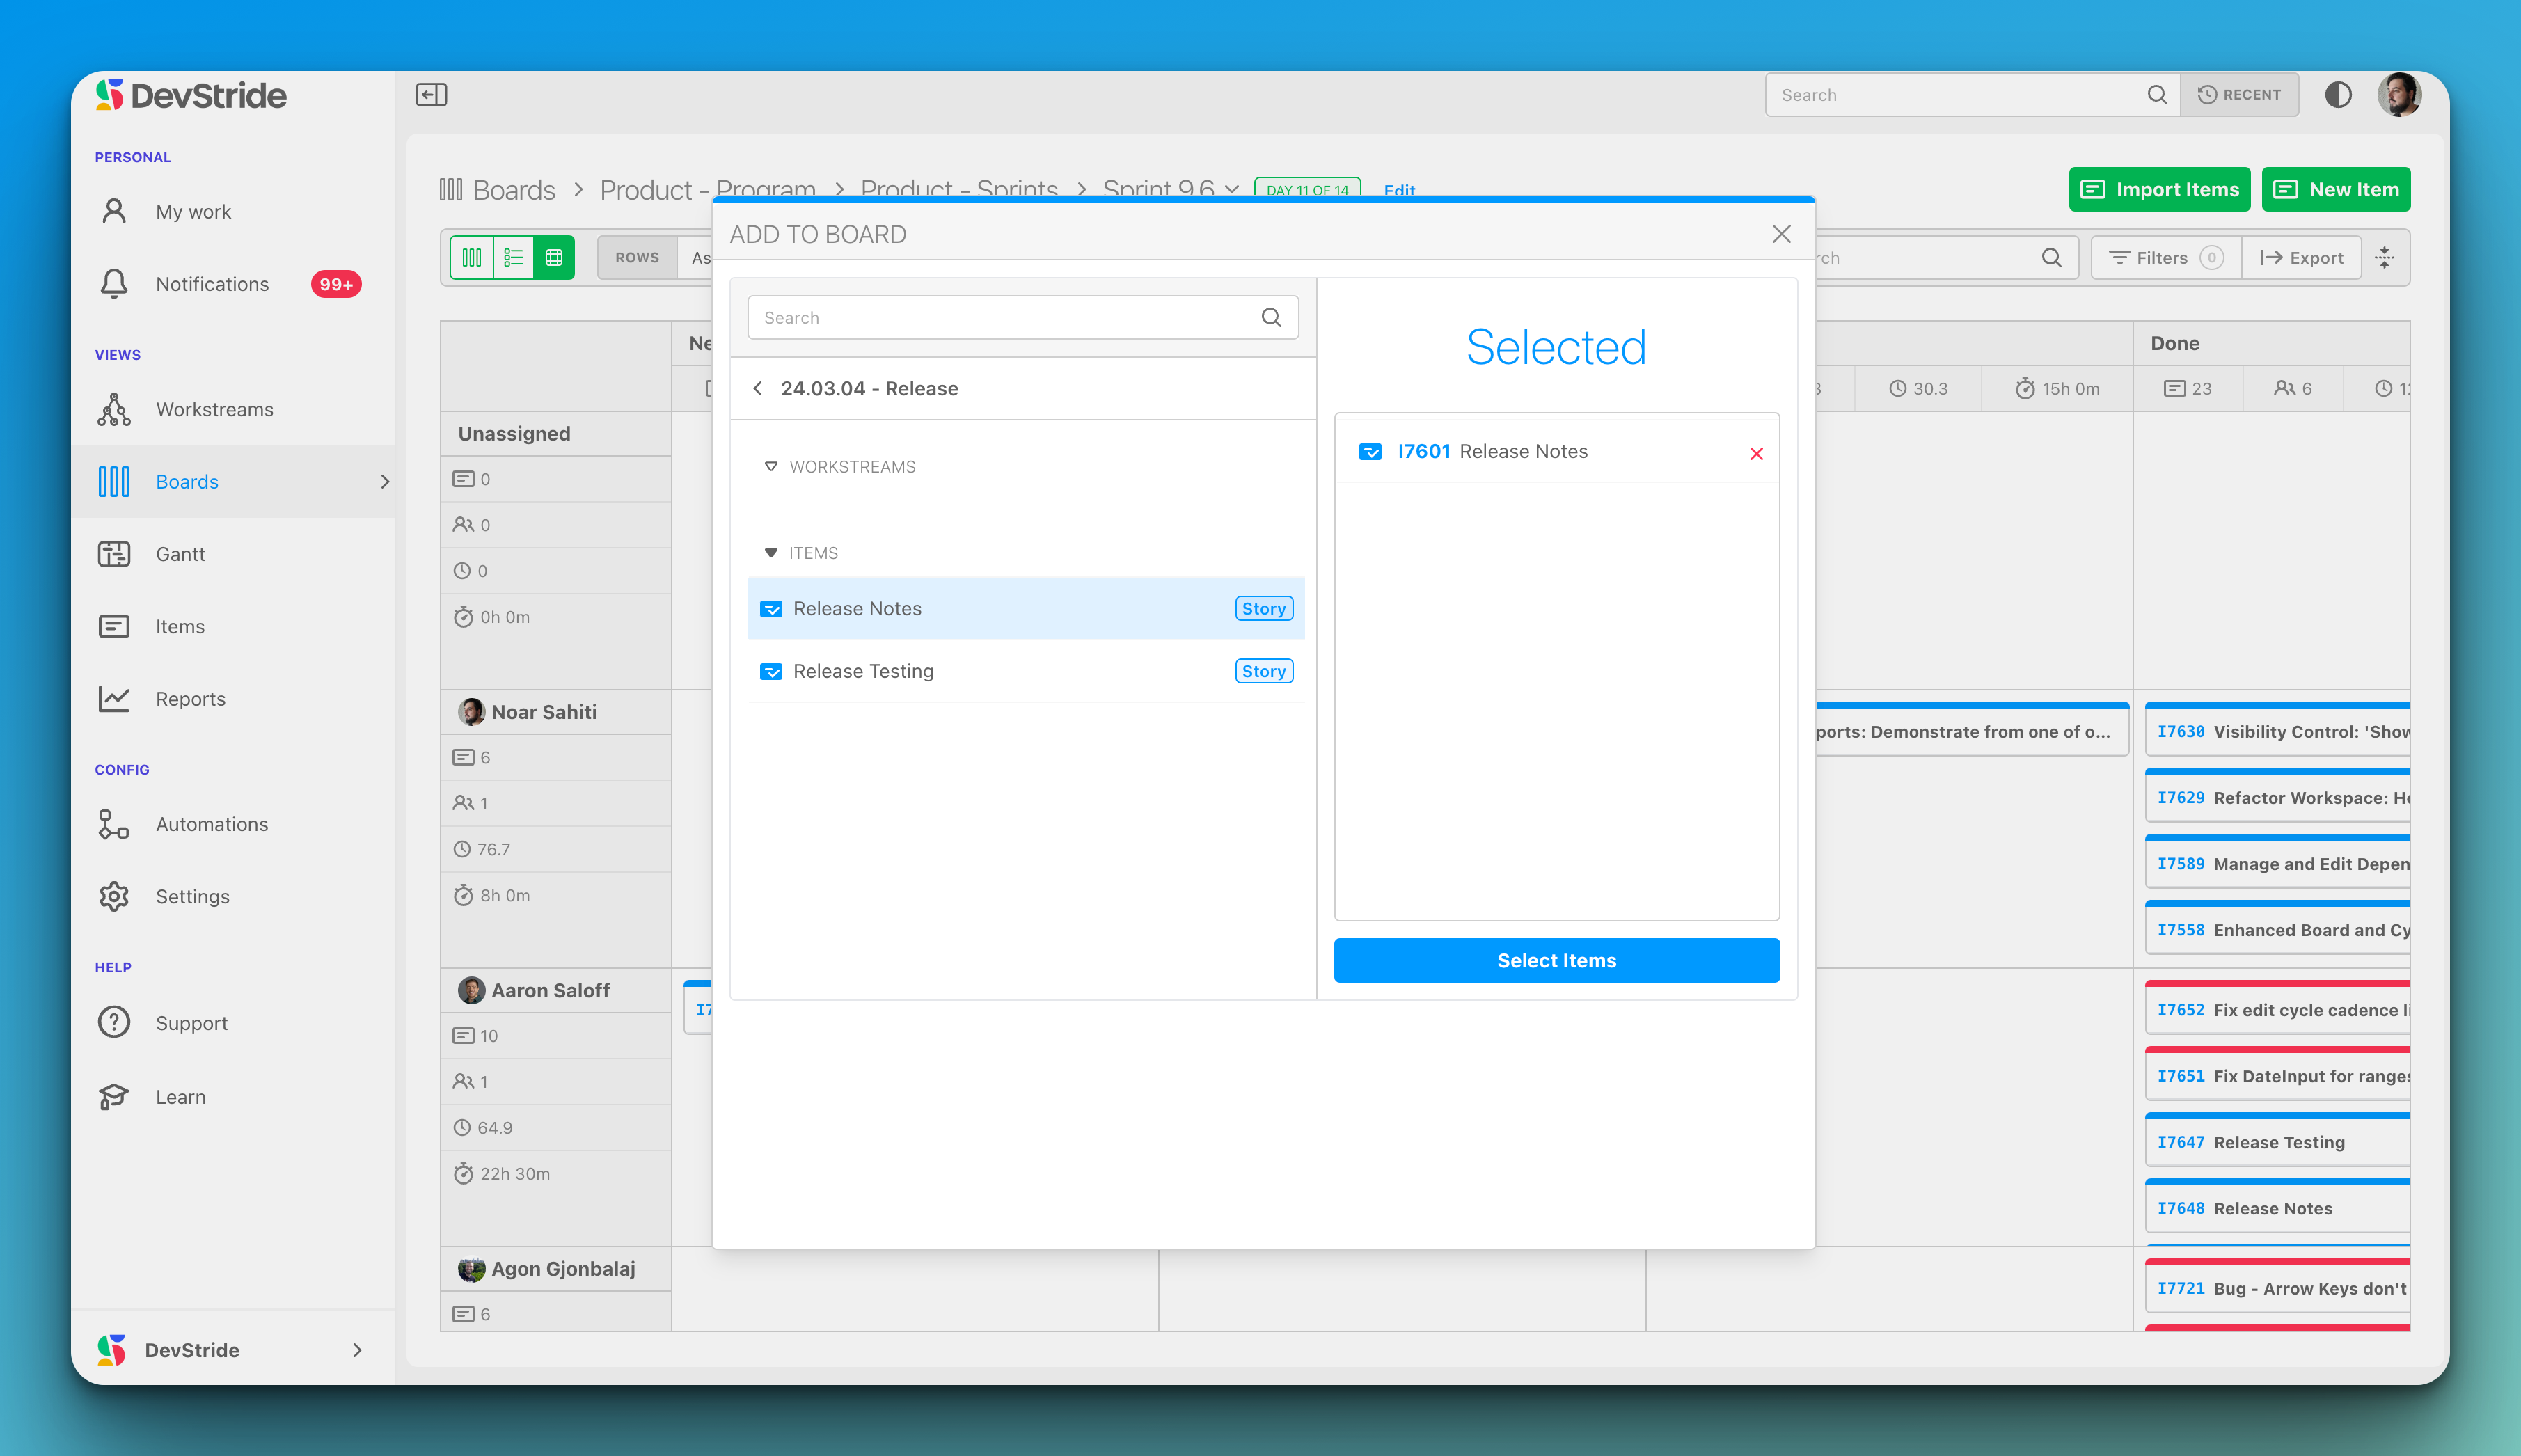
Task: Open the Sprint 9.6 dropdown
Action: point(1233,191)
